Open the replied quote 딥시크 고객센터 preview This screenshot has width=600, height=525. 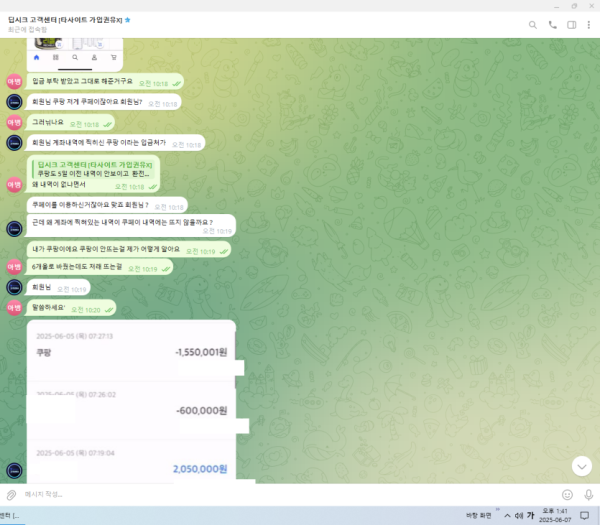pos(94,169)
